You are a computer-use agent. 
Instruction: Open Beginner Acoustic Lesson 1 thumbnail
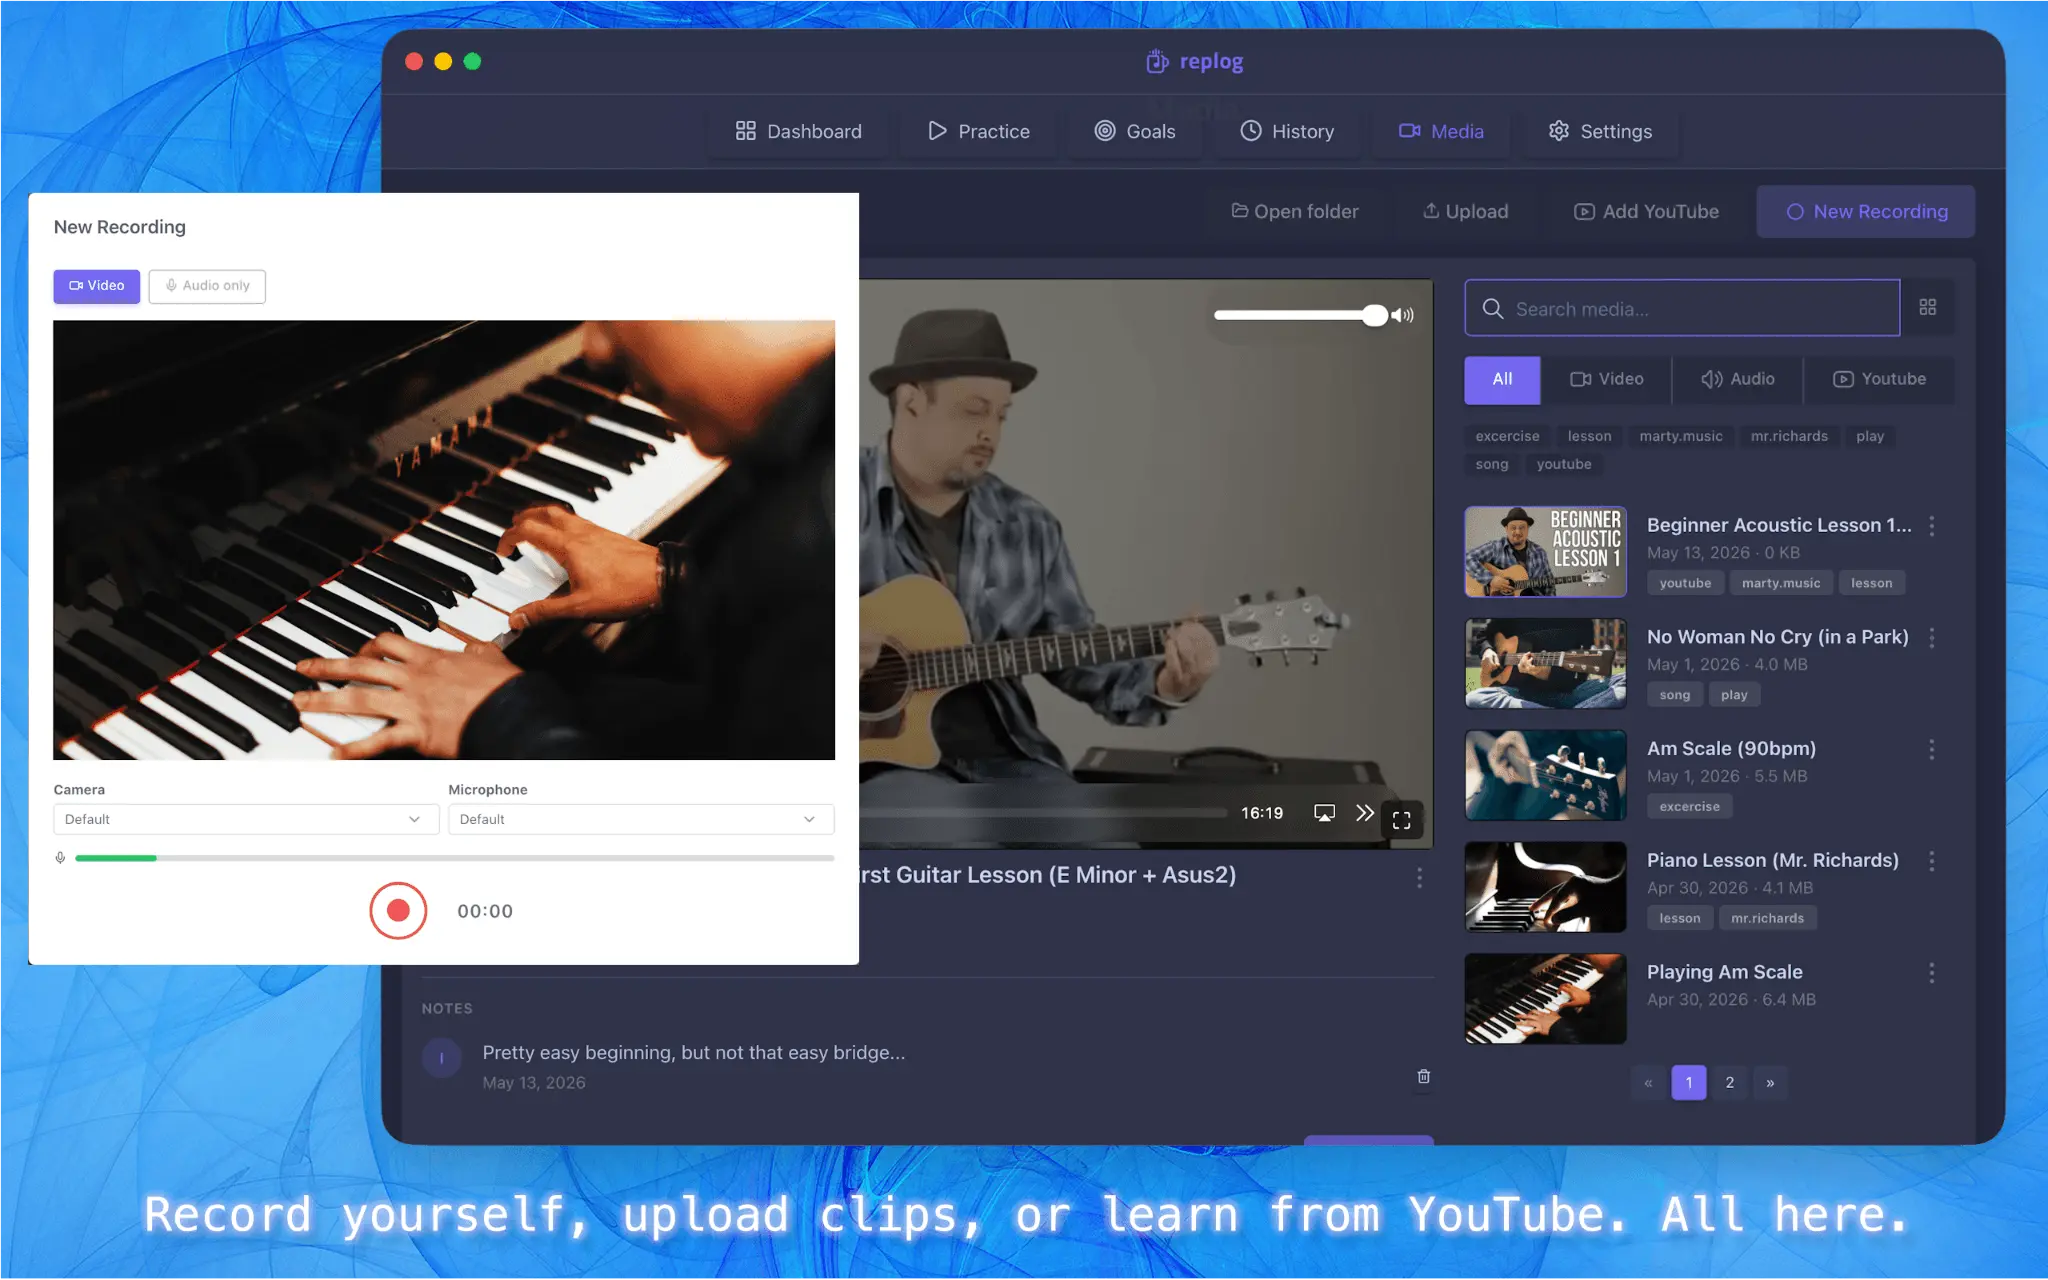(1545, 551)
